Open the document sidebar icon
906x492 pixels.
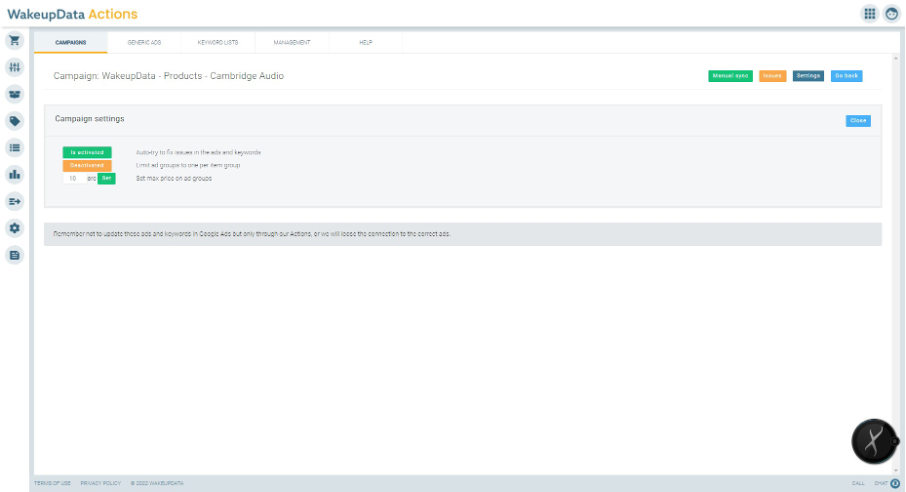pos(14,255)
